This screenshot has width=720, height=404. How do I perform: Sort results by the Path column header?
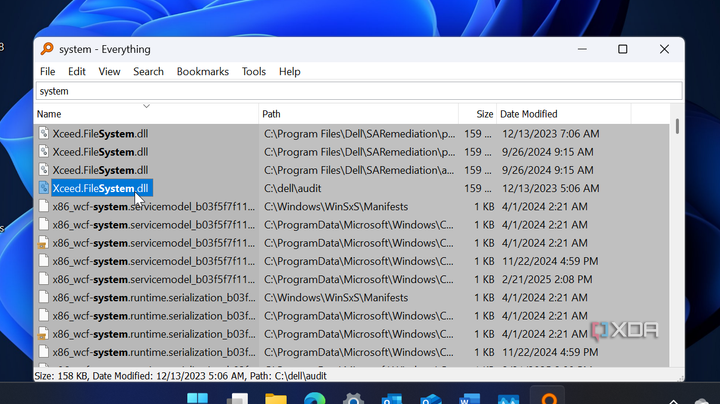tap(274, 114)
